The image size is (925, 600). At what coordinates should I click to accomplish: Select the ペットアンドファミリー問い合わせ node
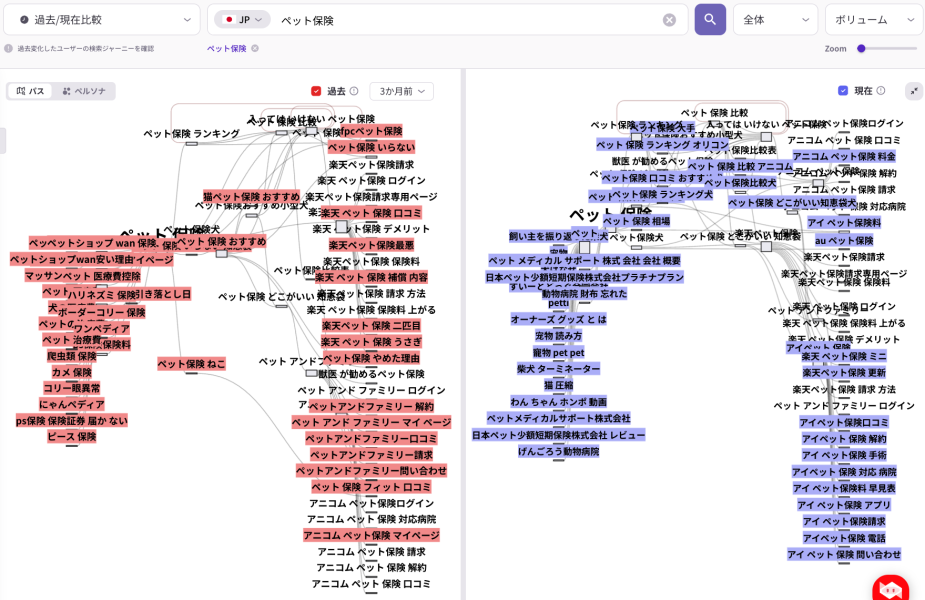[371, 470]
